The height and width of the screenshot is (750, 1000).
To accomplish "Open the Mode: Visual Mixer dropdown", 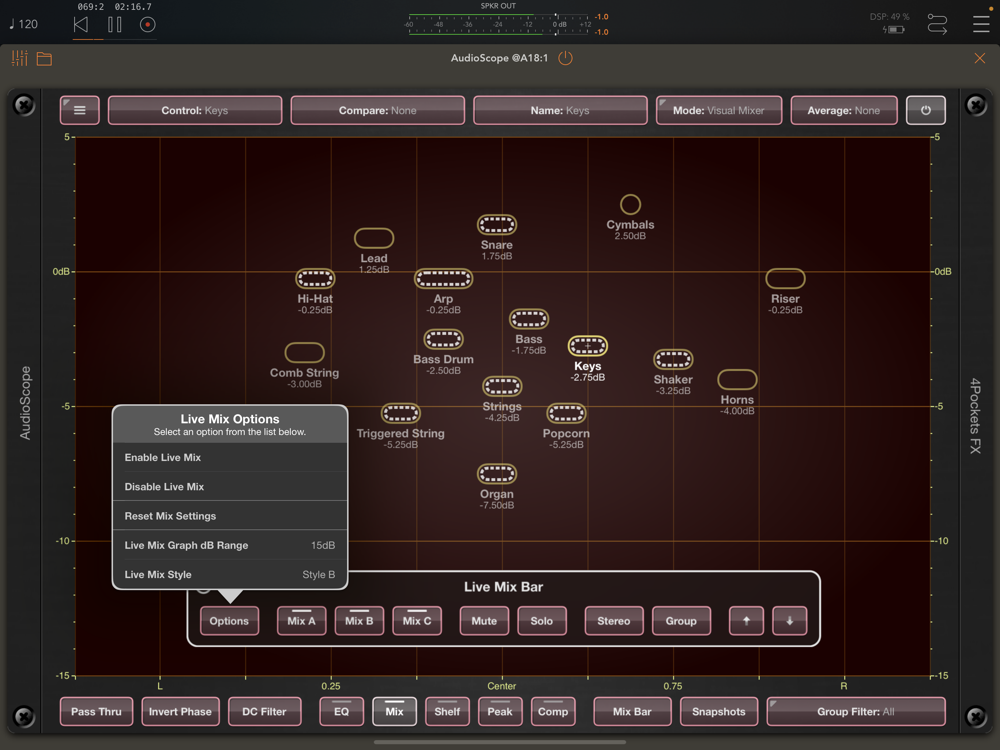I will tap(719, 110).
